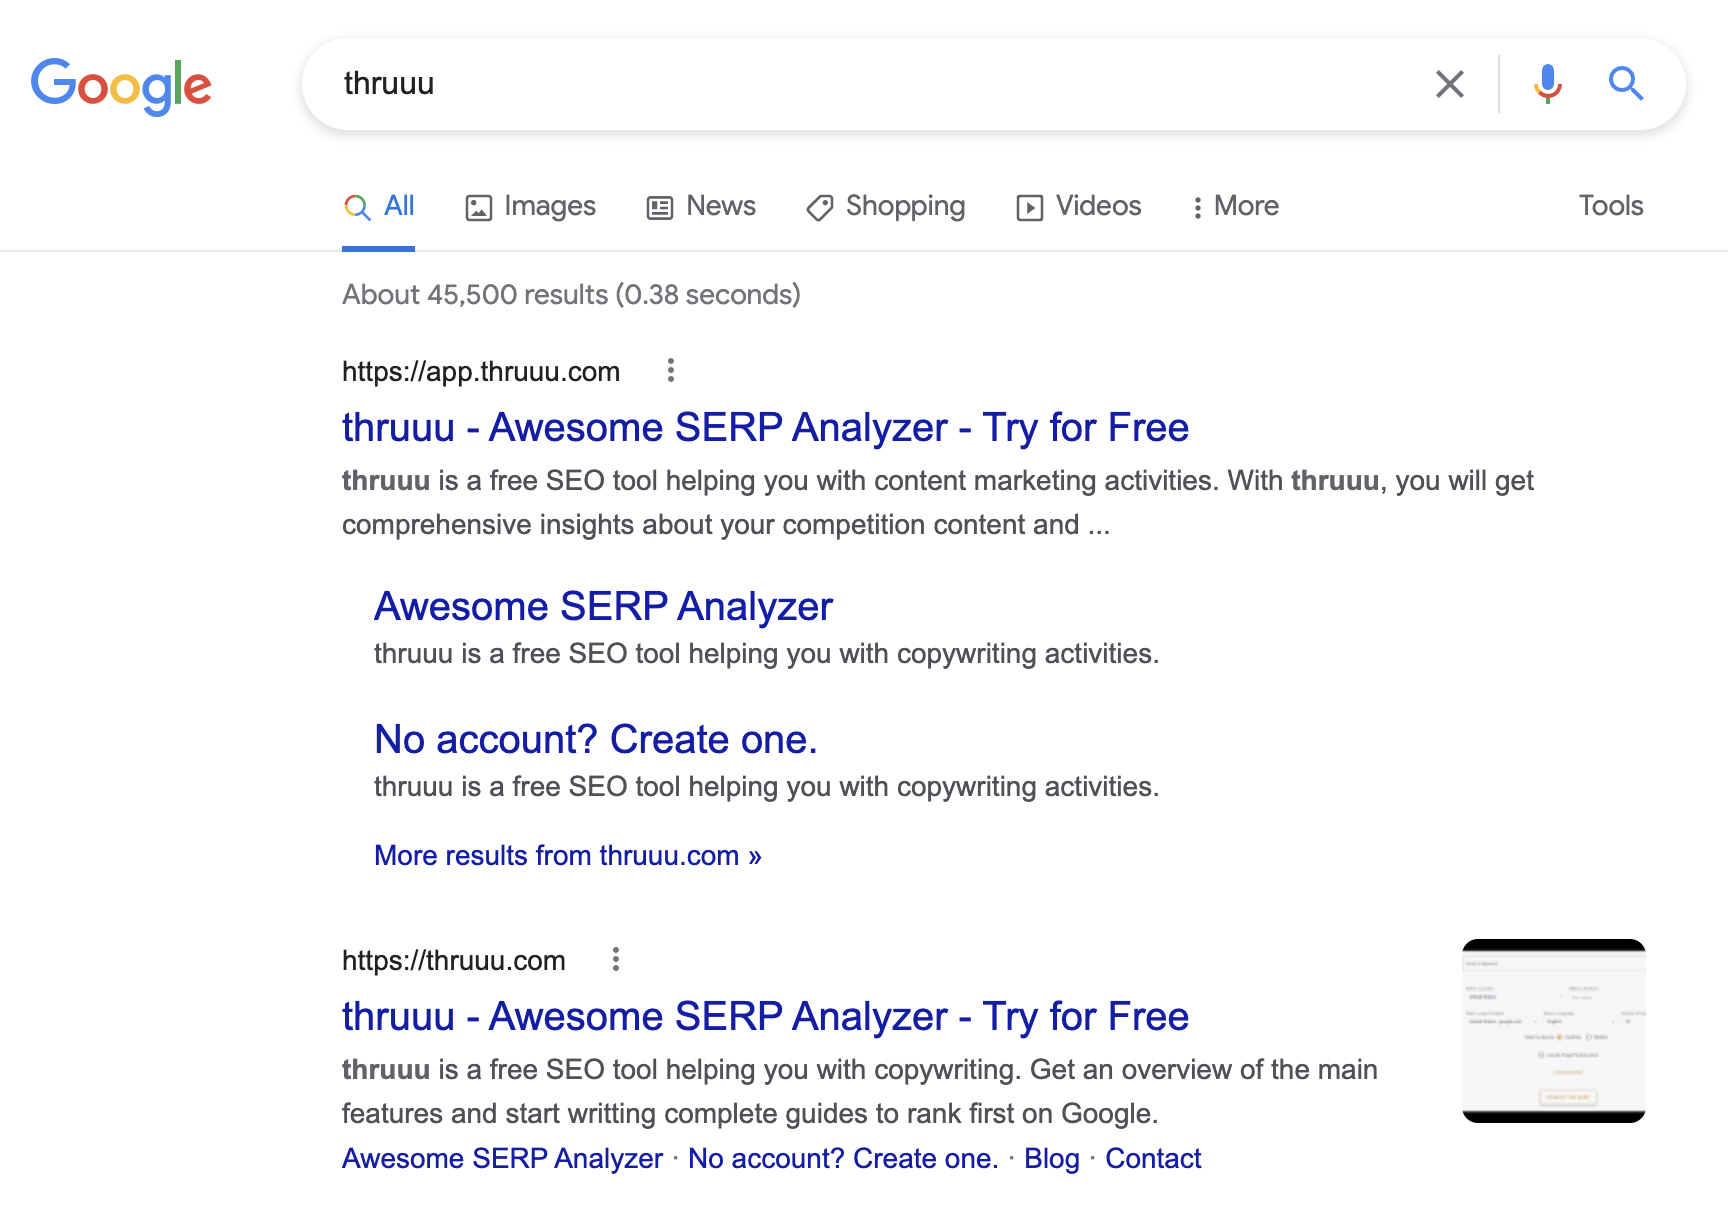Image resolution: width=1728 pixels, height=1226 pixels.
Task: Click More results from thruuu.com
Action: coord(567,855)
